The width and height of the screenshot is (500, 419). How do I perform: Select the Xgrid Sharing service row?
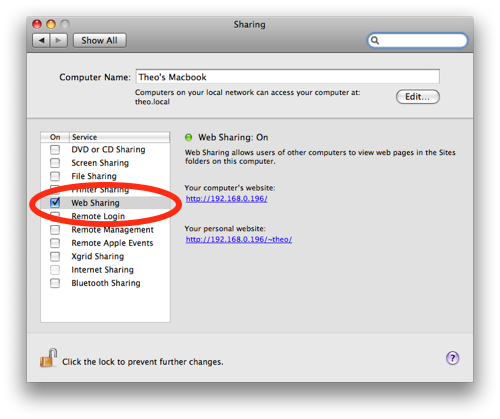tap(105, 256)
